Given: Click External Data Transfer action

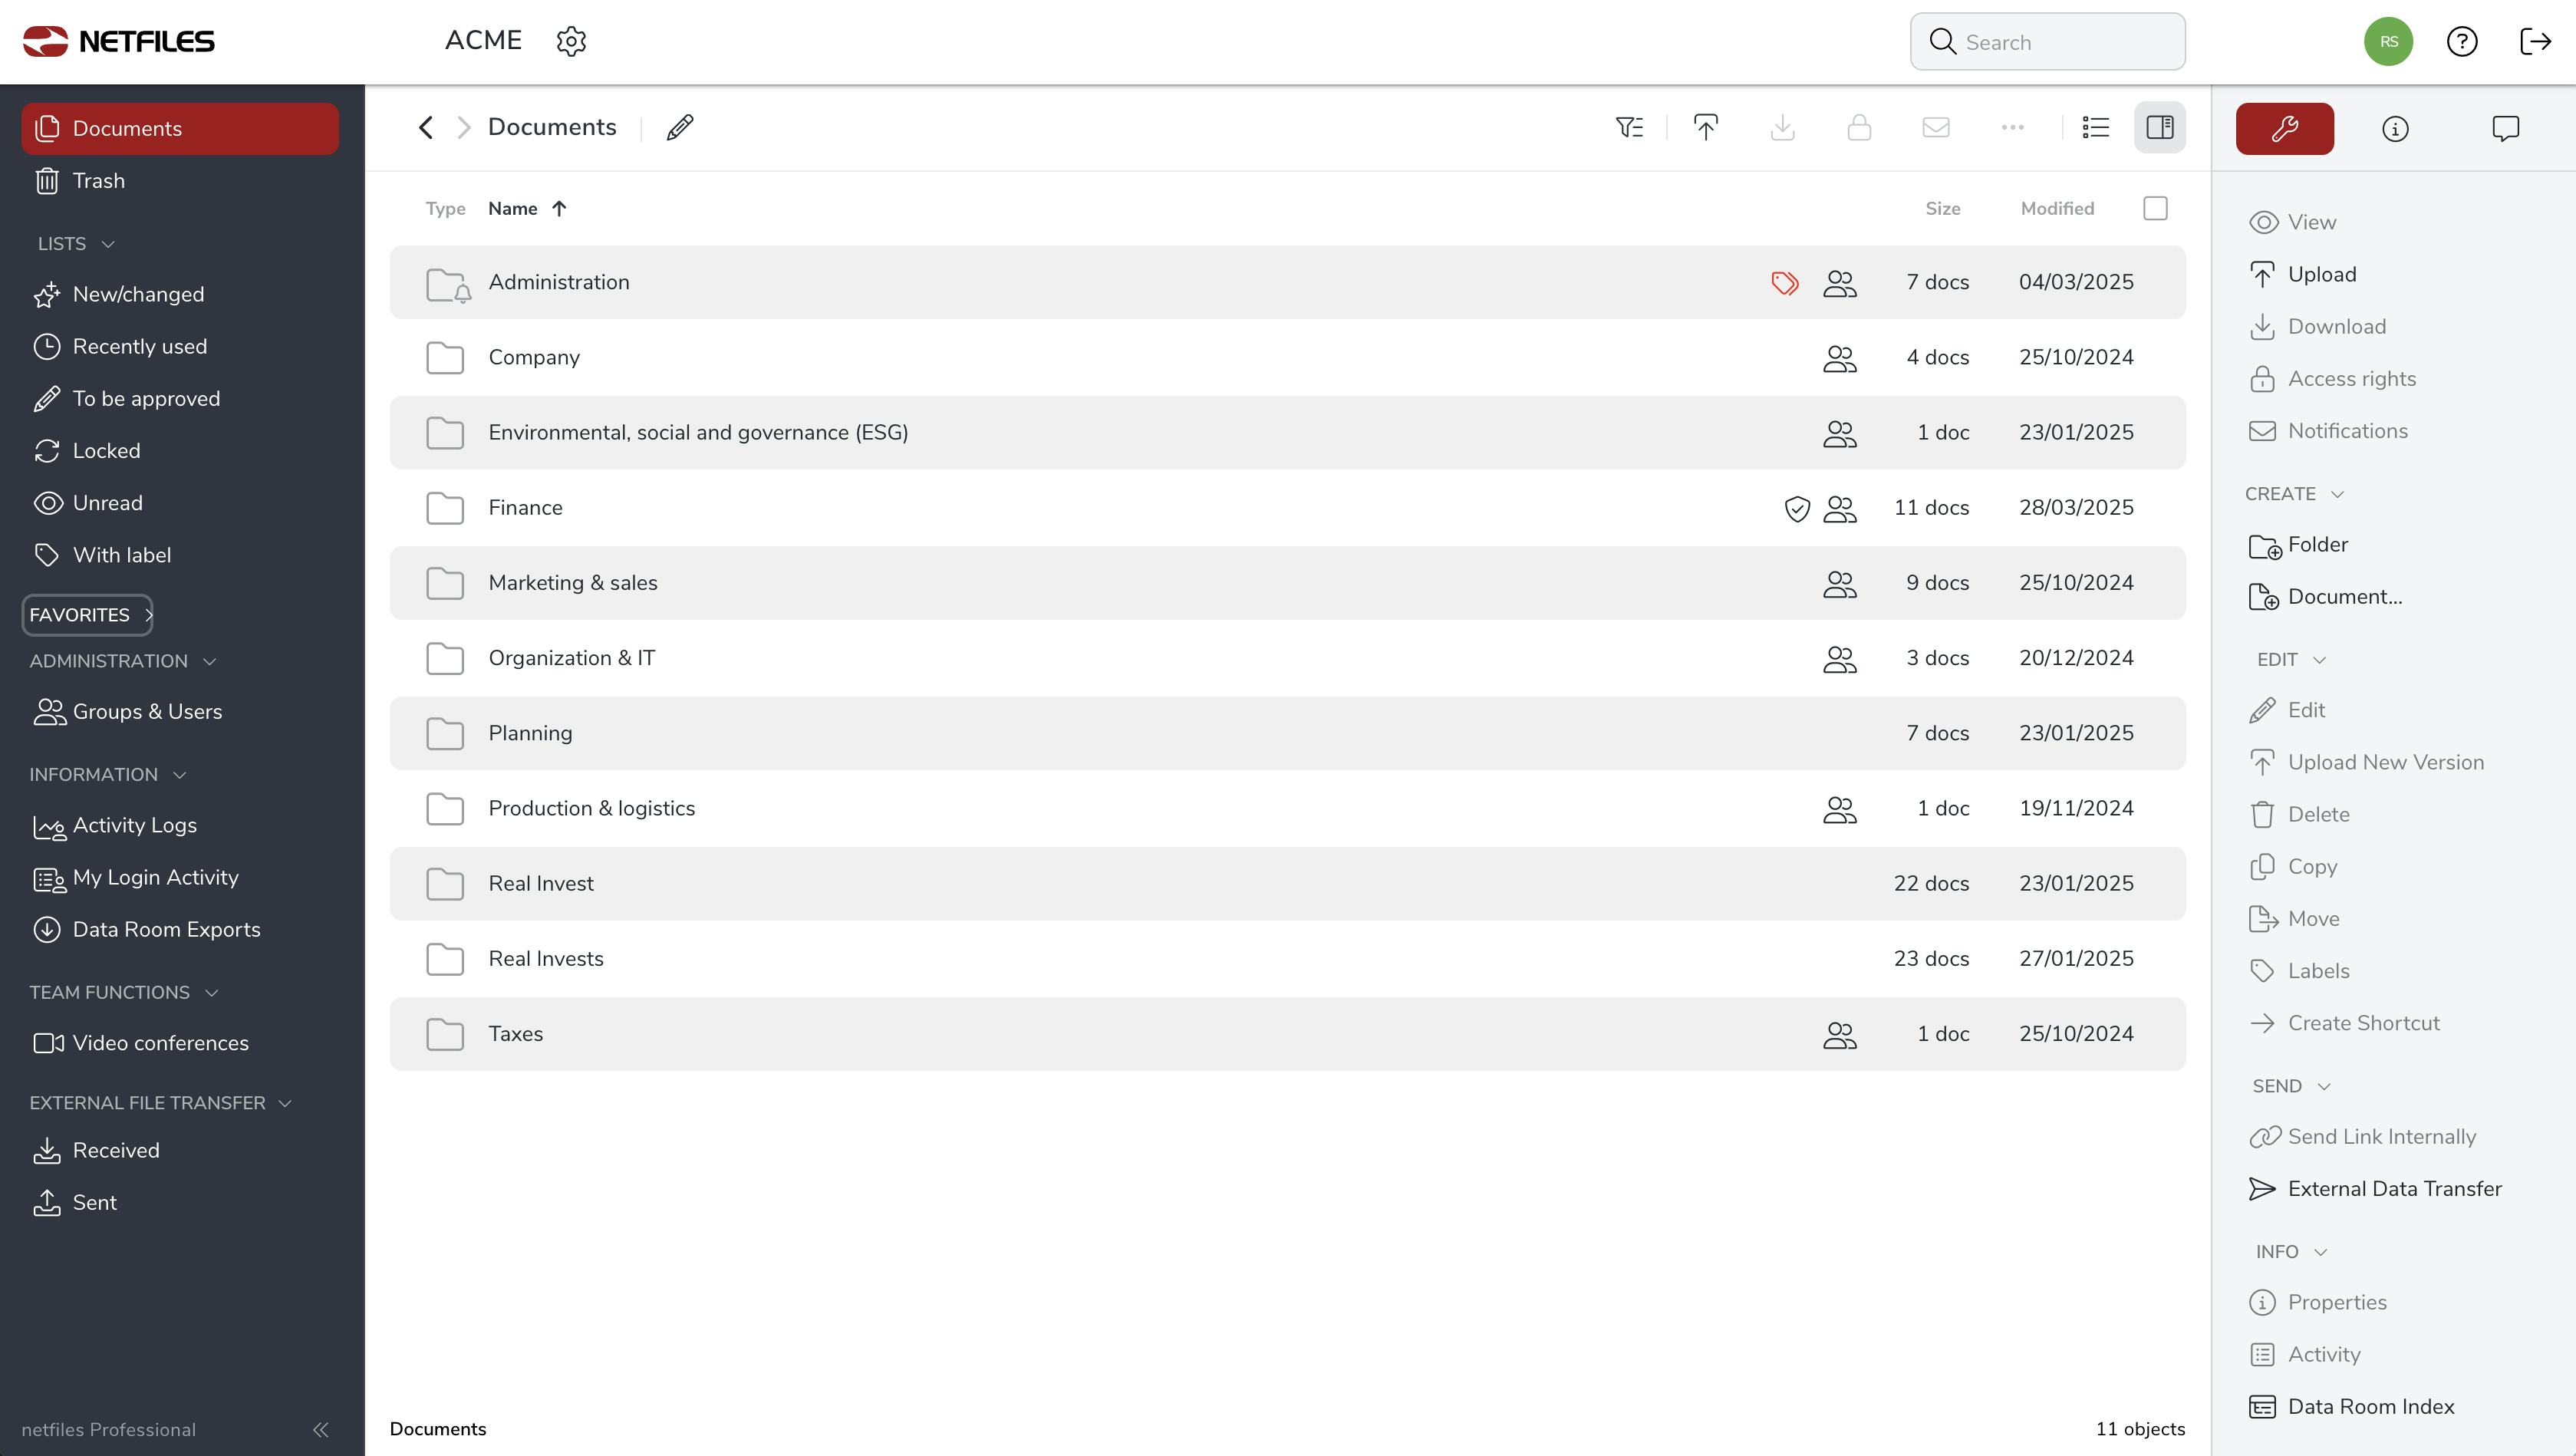Looking at the screenshot, I should pyautogui.click(x=2394, y=1188).
